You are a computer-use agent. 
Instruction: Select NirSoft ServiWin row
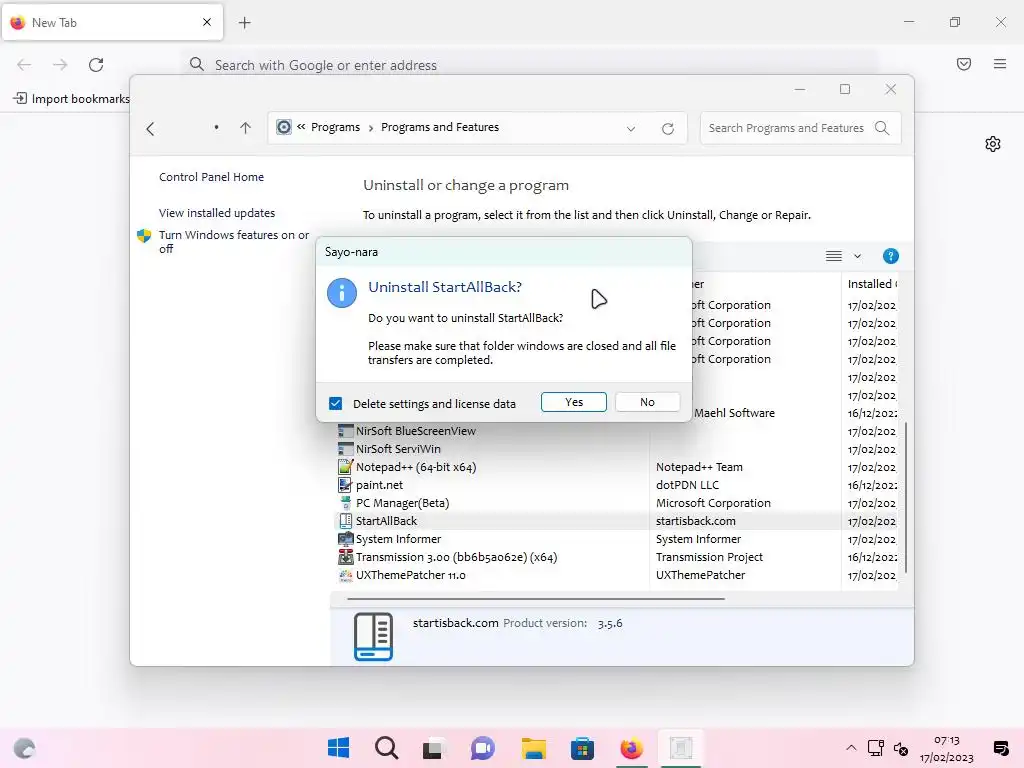click(398, 449)
